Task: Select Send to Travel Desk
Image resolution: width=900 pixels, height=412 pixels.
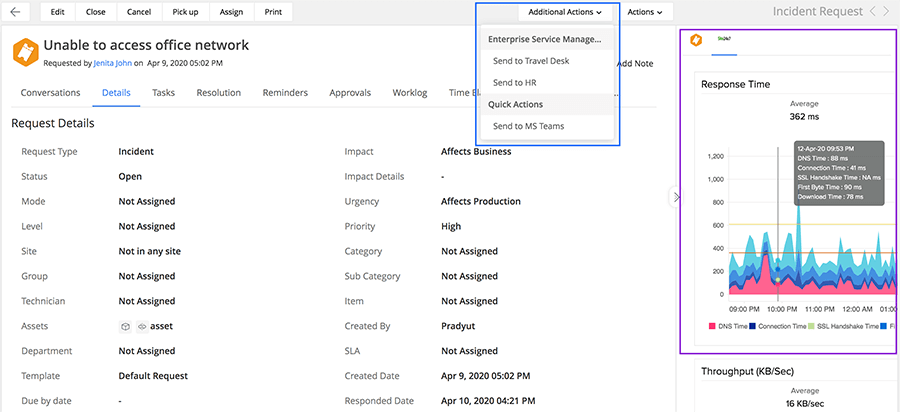Action: pyautogui.click(x=530, y=61)
